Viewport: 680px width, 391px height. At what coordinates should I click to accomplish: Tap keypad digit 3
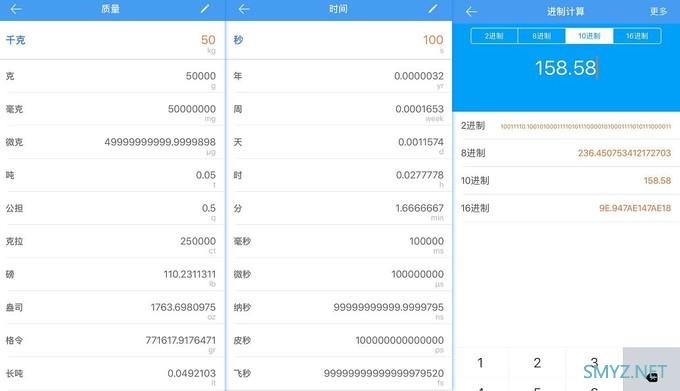[594, 362]
